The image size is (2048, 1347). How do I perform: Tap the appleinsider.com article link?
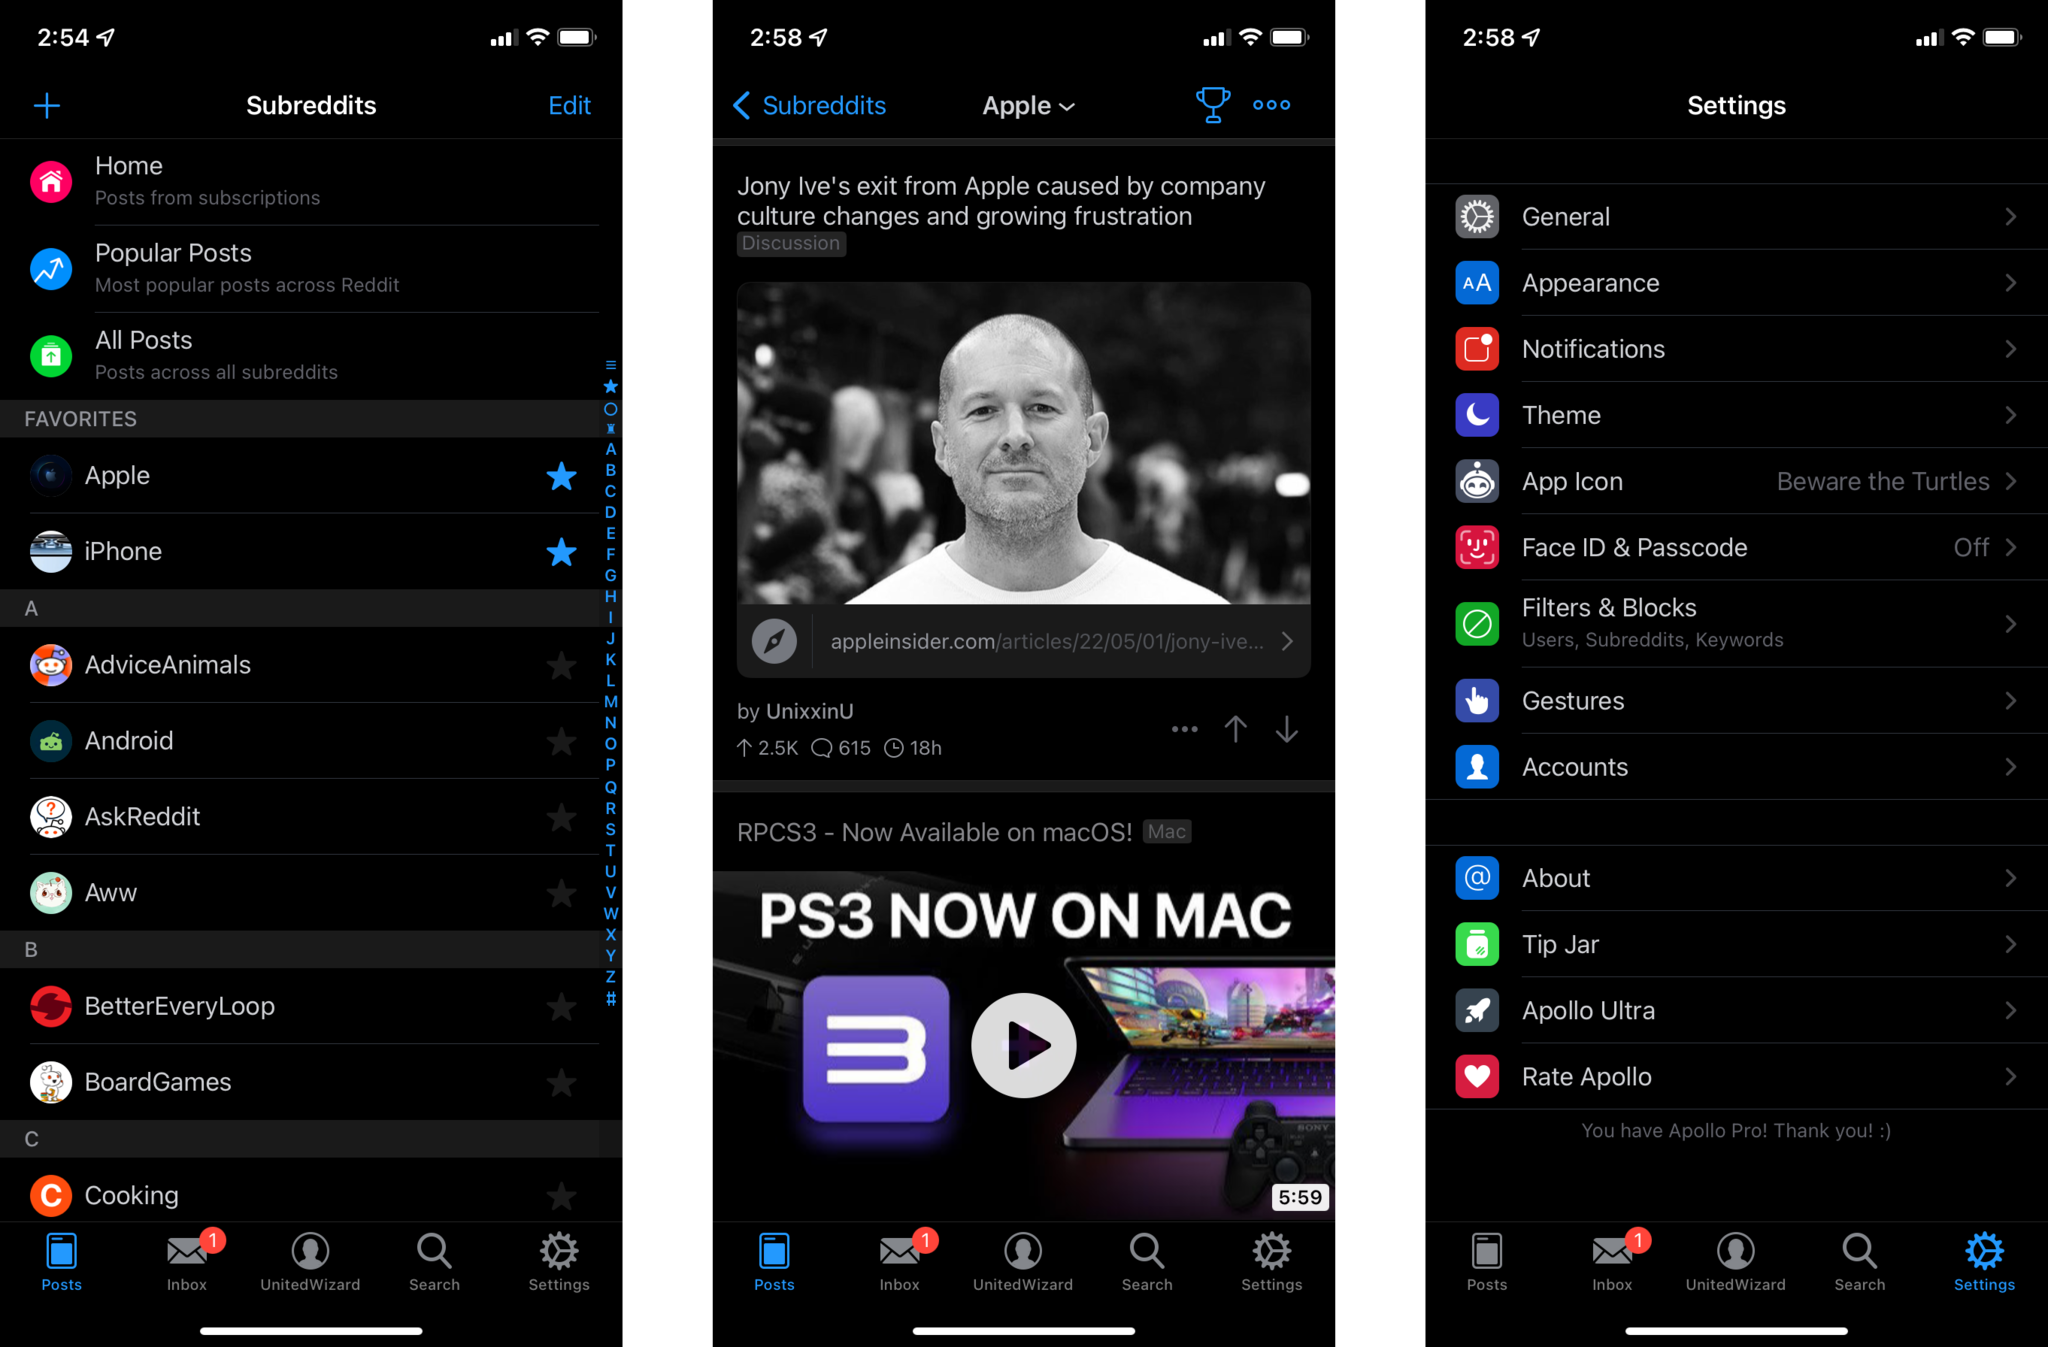pos(1025,640)
